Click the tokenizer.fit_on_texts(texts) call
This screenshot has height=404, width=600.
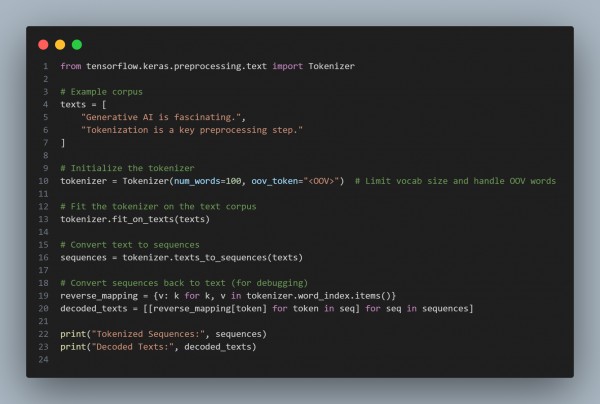(x=135, y=219)
